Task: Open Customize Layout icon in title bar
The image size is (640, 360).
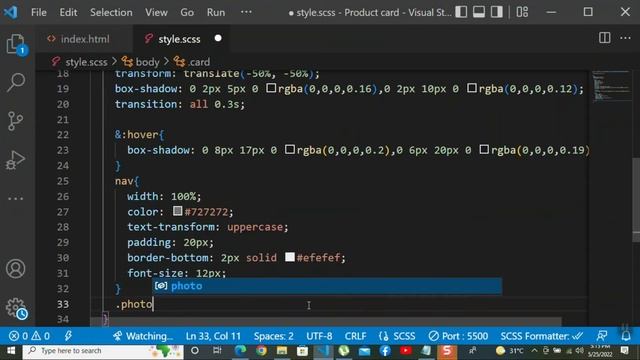Action: (x=522, y=12)
